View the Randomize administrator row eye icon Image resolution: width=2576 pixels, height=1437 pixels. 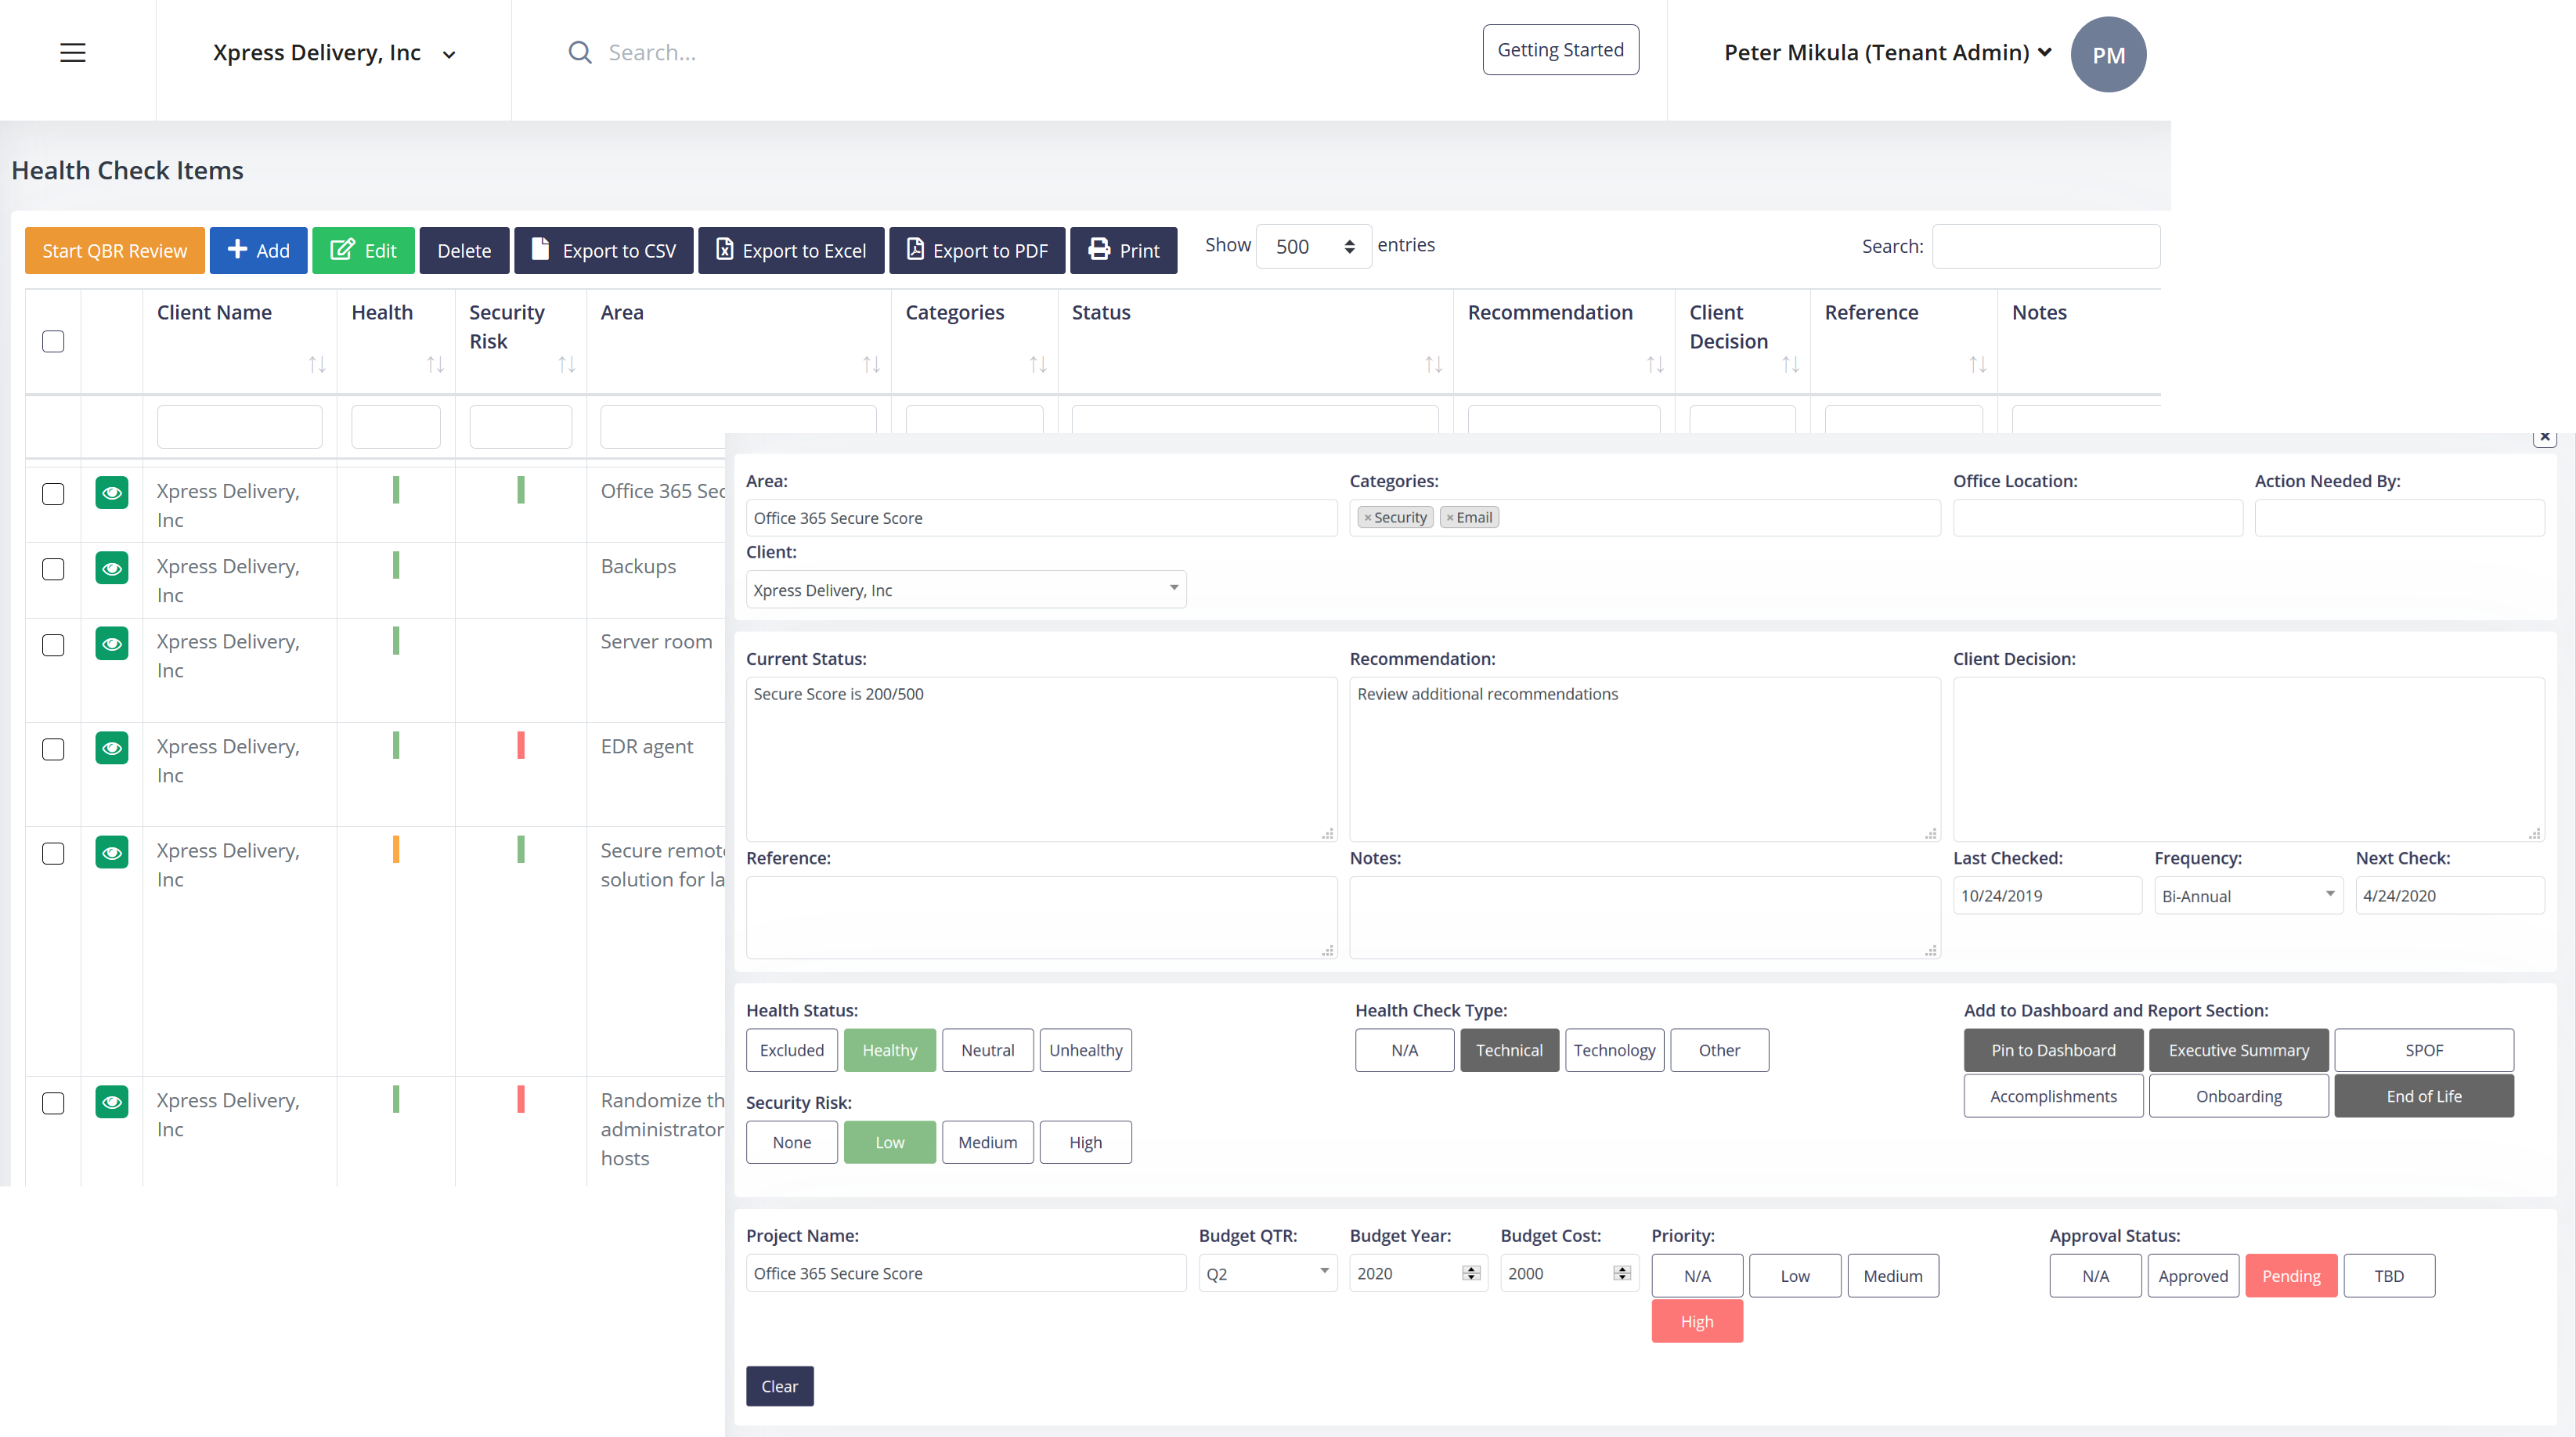pos(112,1102)
